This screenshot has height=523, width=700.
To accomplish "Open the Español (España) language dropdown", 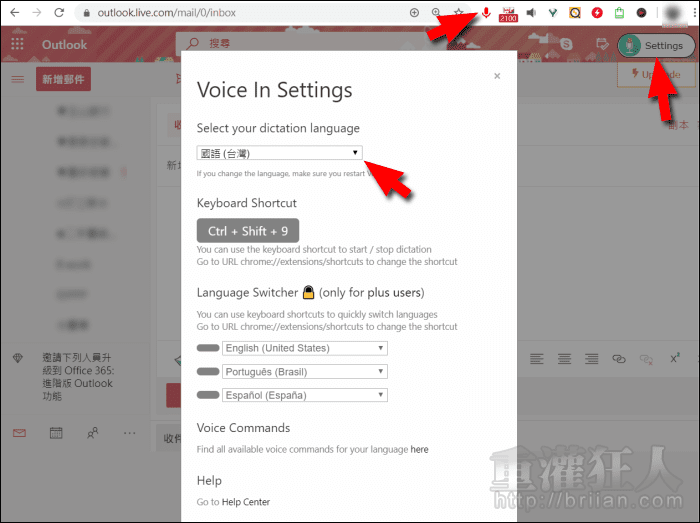I will click(x=304, y=395).
